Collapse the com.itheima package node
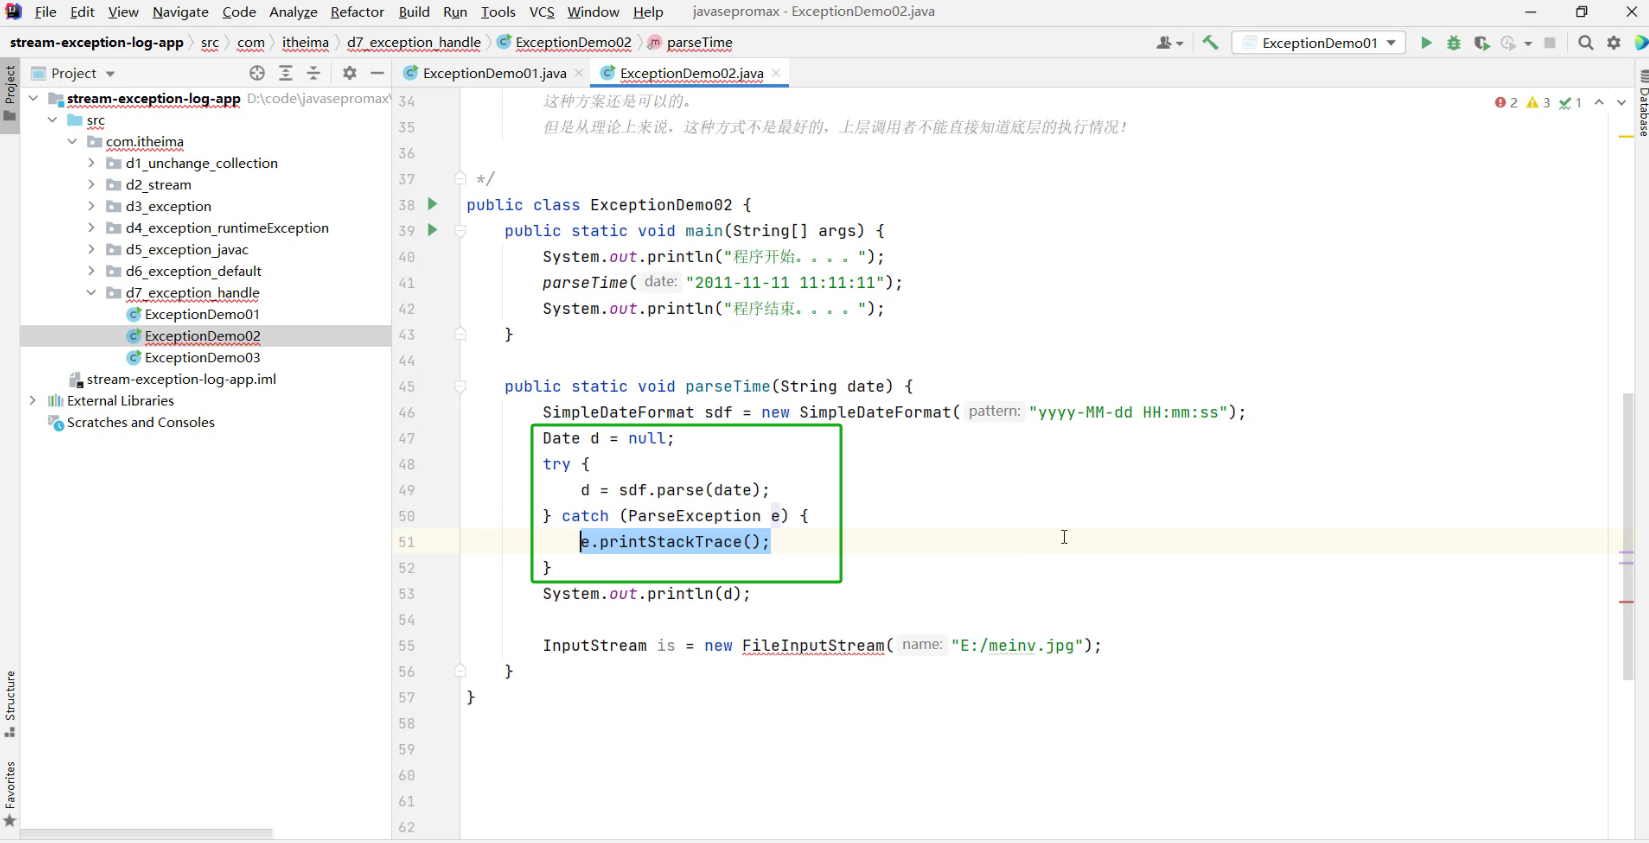Image resolution: width=1649 pixels, height=843 pixels. tap(72, 141)
